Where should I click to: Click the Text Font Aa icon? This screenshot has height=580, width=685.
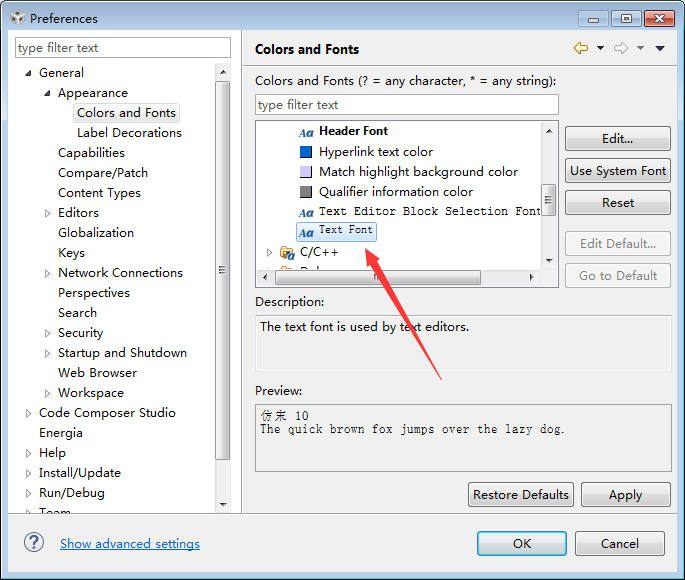tap(306, 232)
